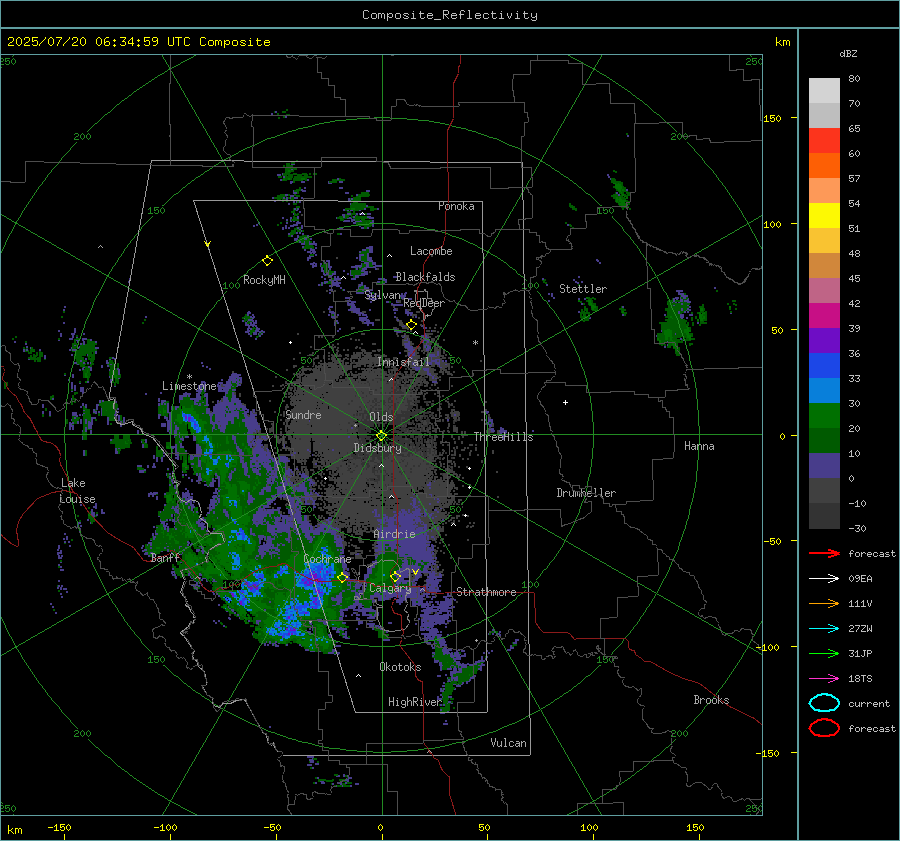Click the Brooks town label
The height and width of the screenshot is (841, 900).
[x=711, y=700]
